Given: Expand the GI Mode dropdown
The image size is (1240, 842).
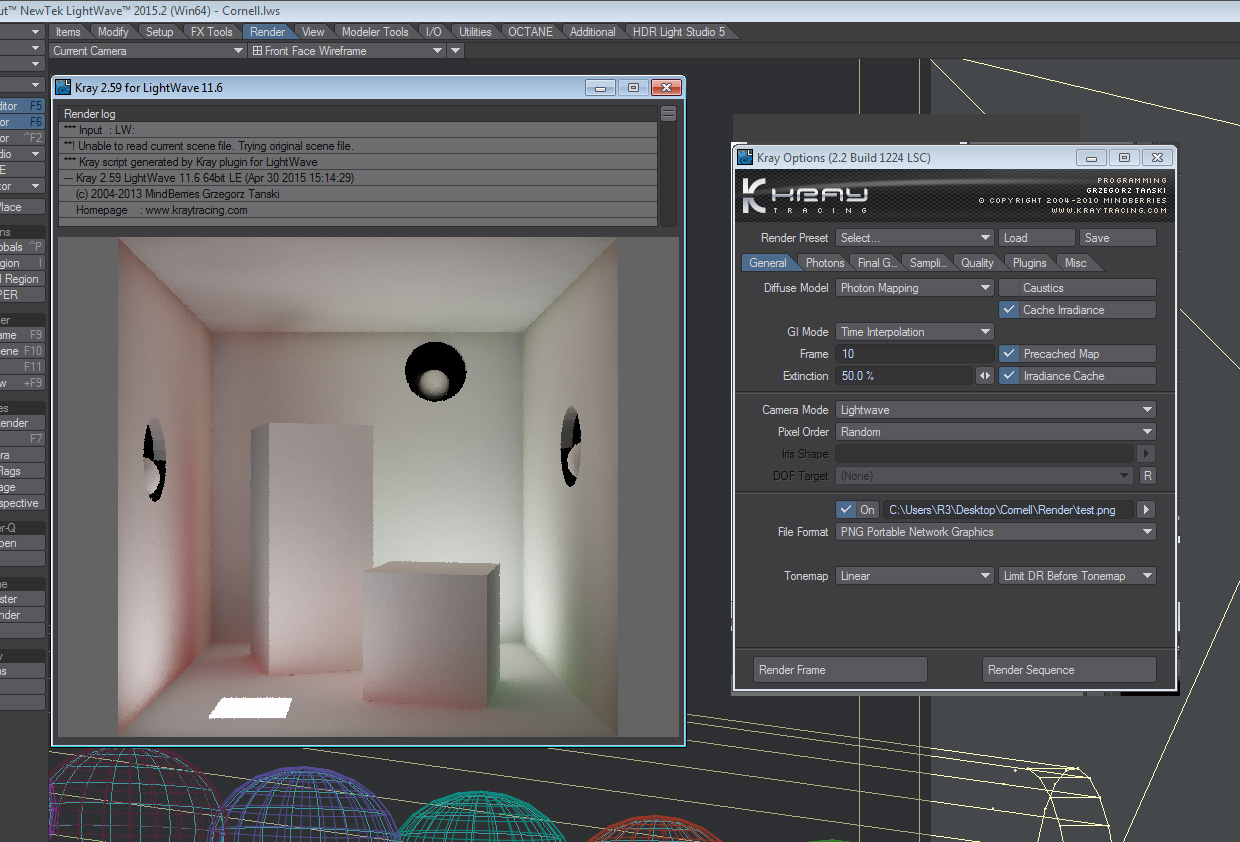Looking at the screenshot, I should 915,332.
